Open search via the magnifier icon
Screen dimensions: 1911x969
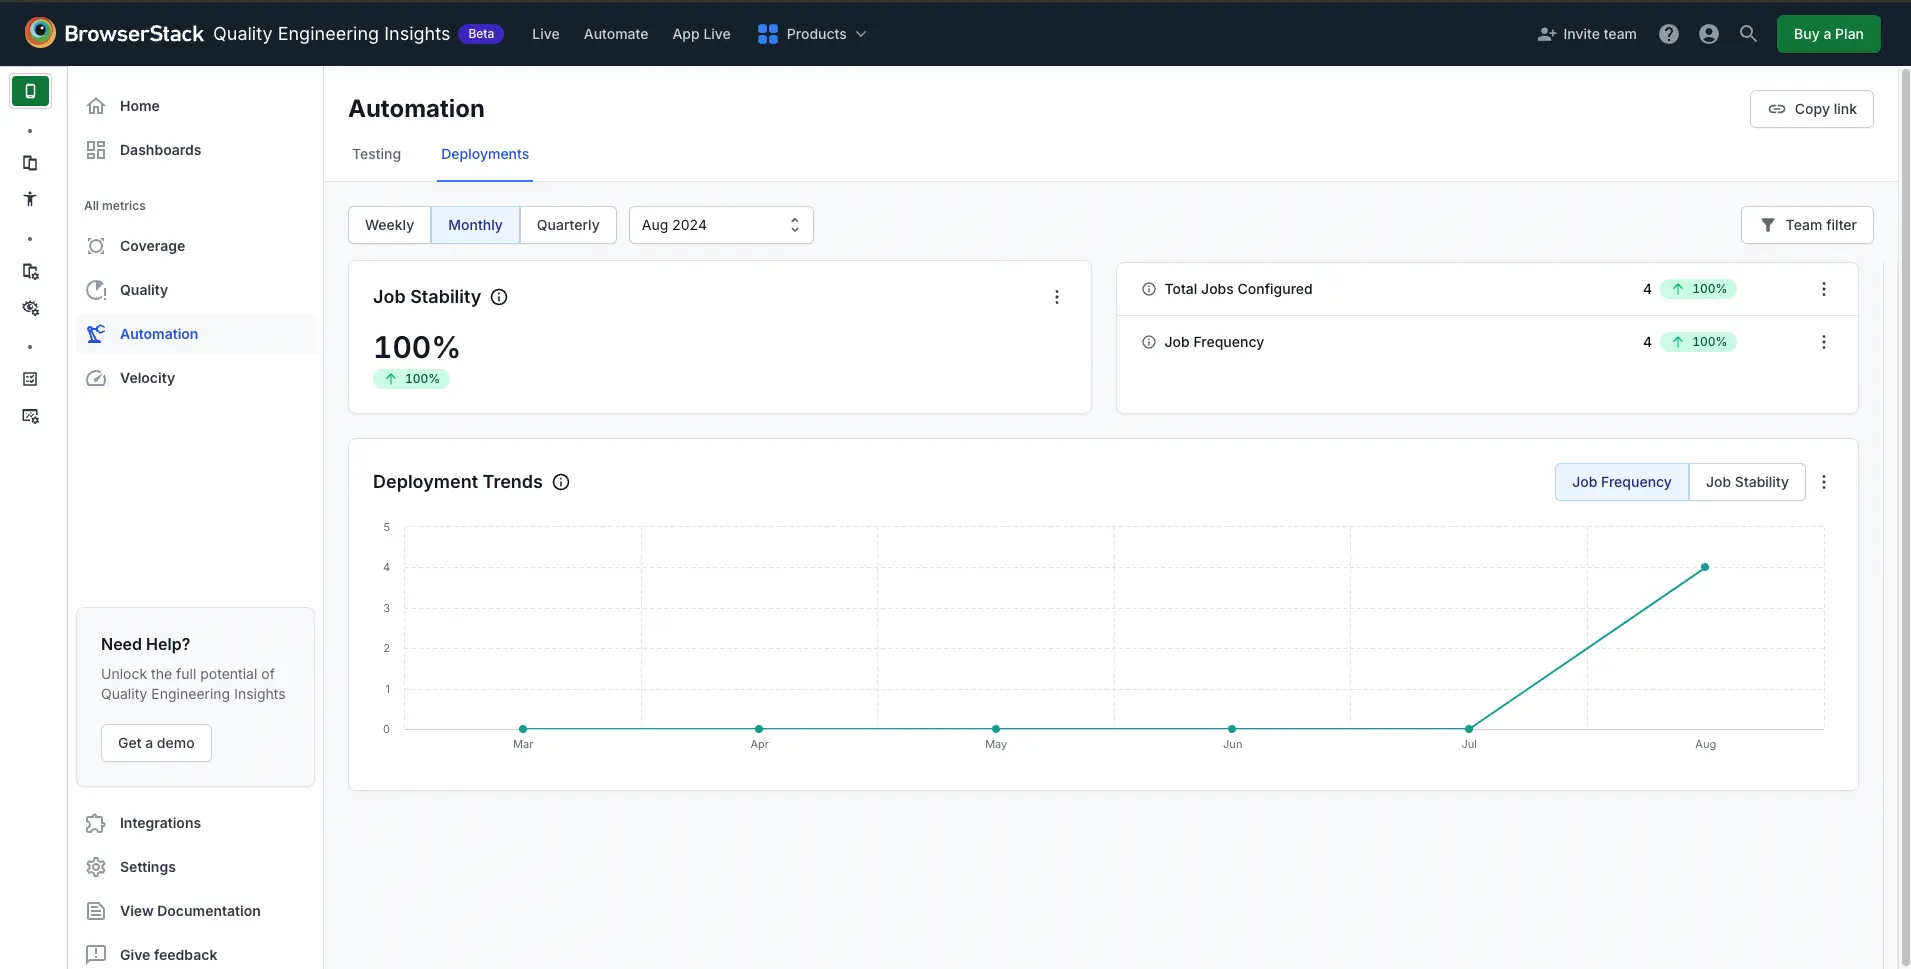pyautogui.click(x=1749, y=33)
